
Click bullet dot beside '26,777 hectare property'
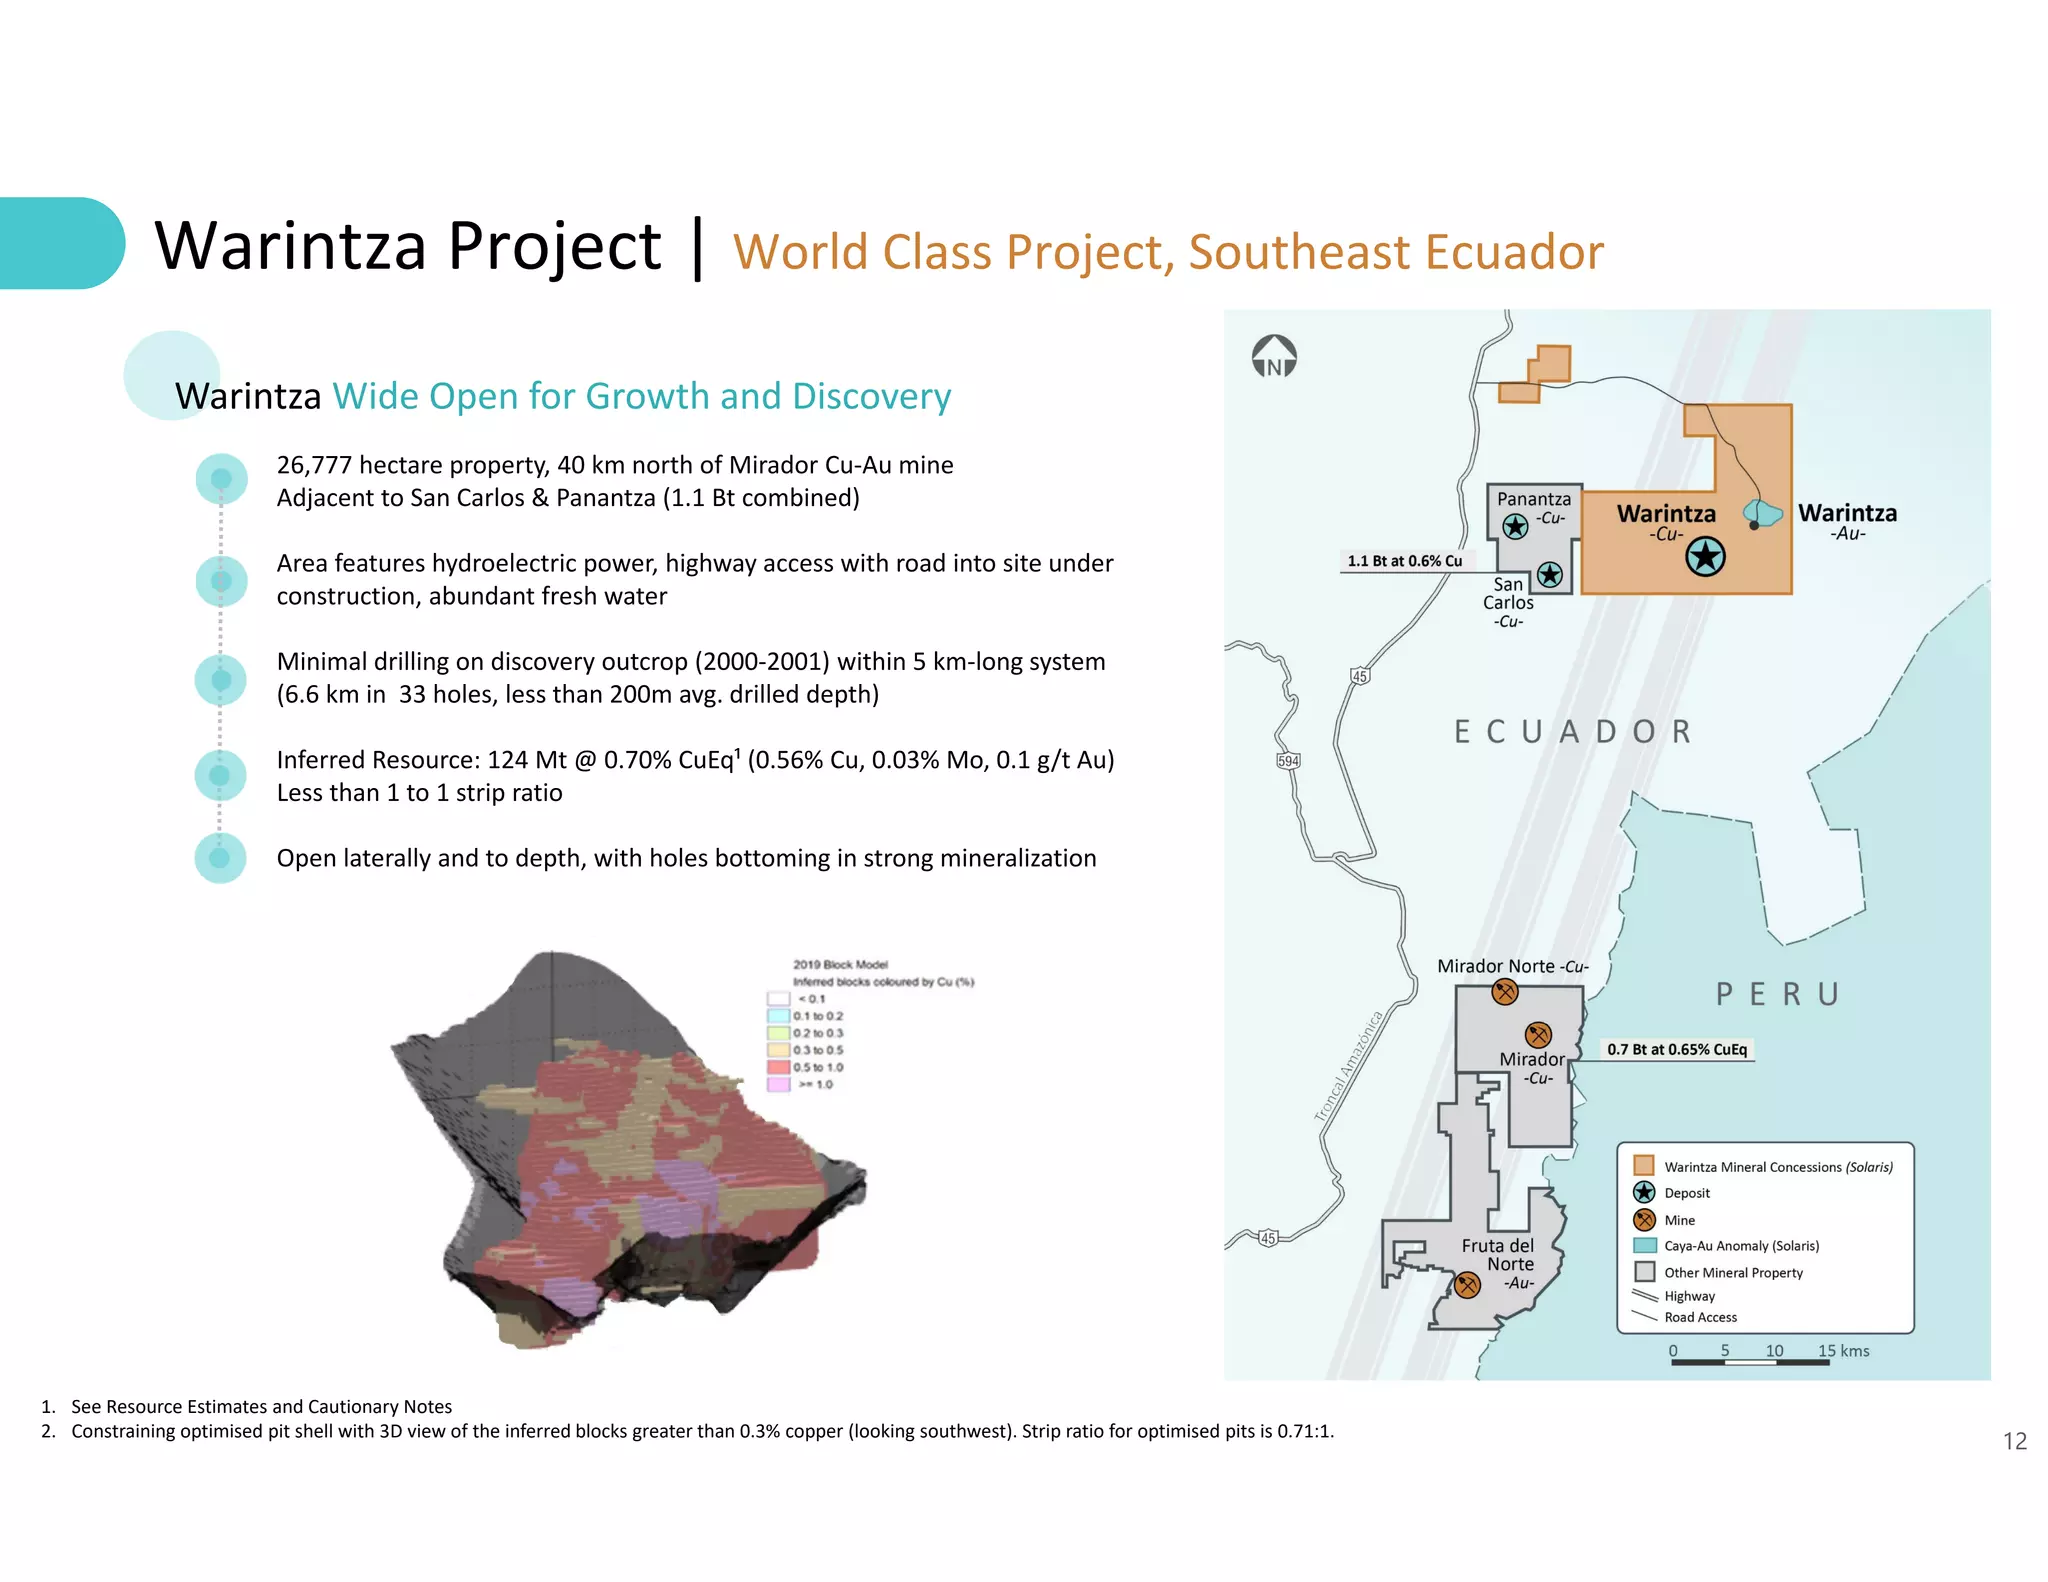pos(221,479)
